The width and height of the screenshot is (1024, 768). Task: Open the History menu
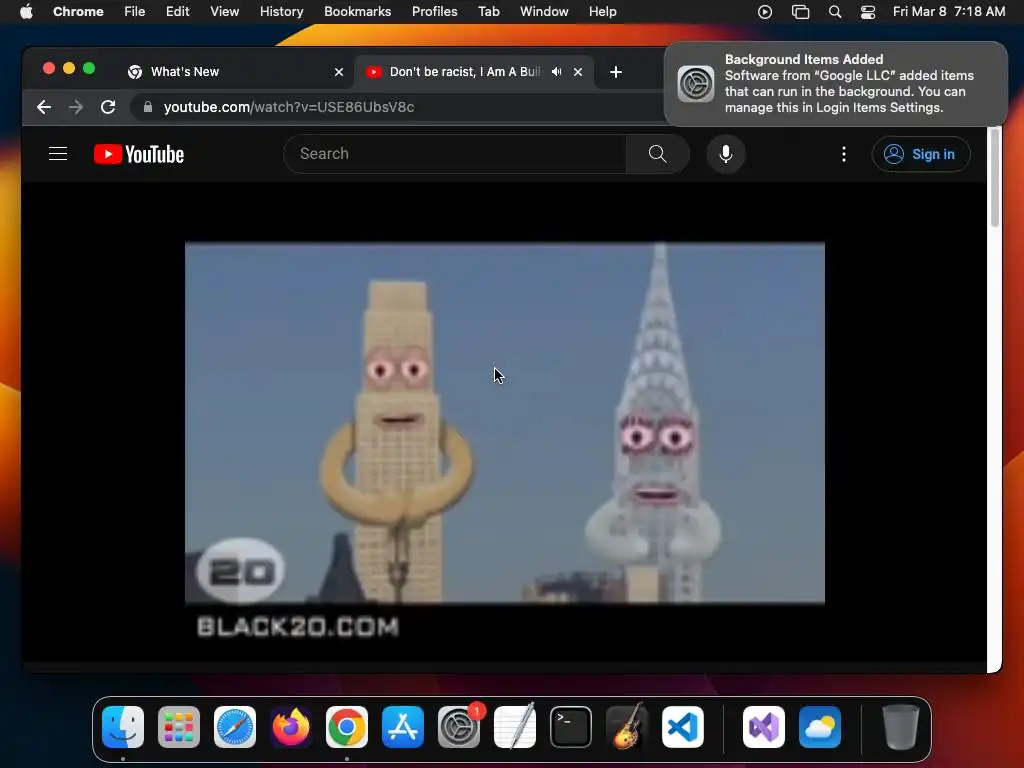(x=281, y=12)
